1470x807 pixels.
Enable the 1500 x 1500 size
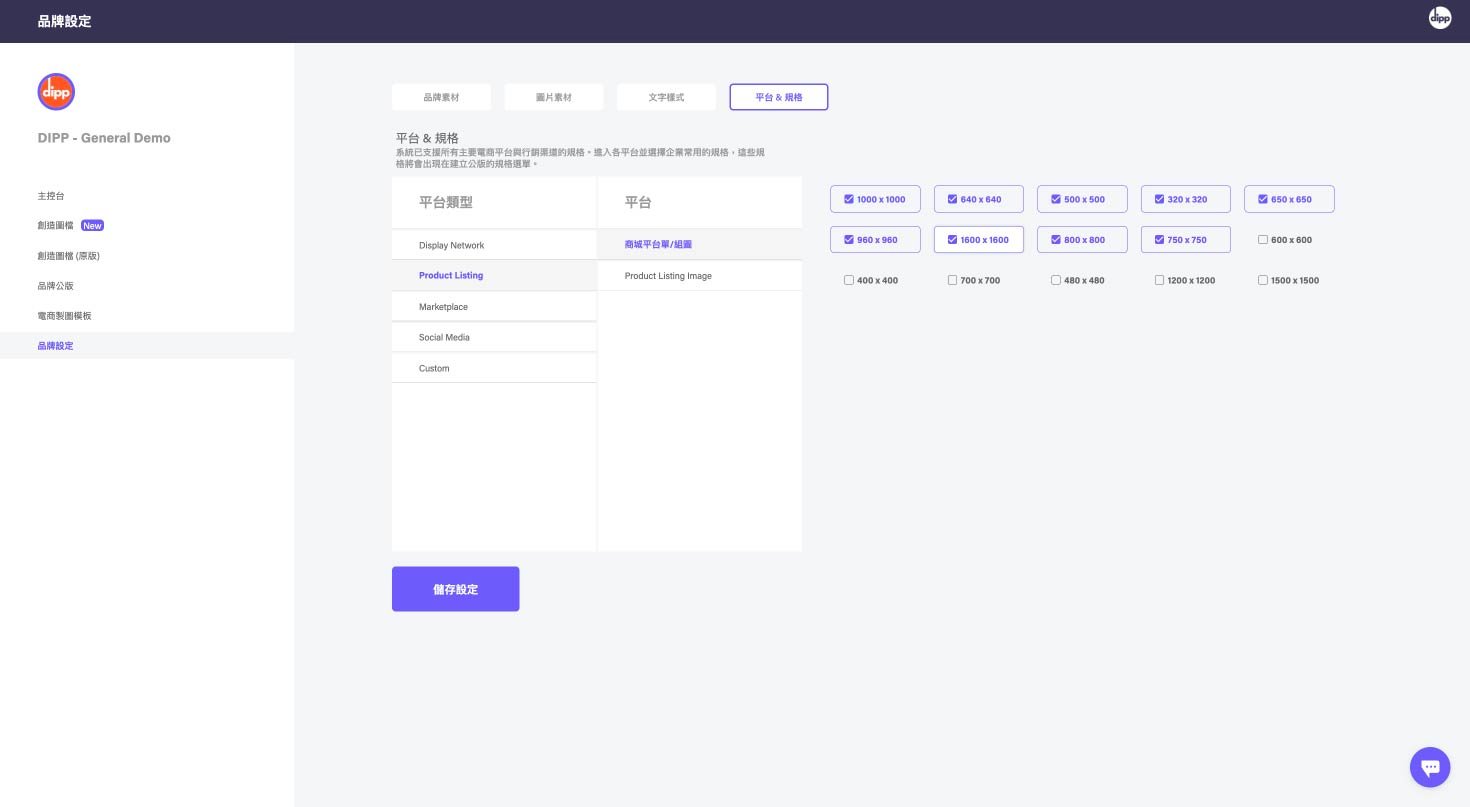point(1263,280)
